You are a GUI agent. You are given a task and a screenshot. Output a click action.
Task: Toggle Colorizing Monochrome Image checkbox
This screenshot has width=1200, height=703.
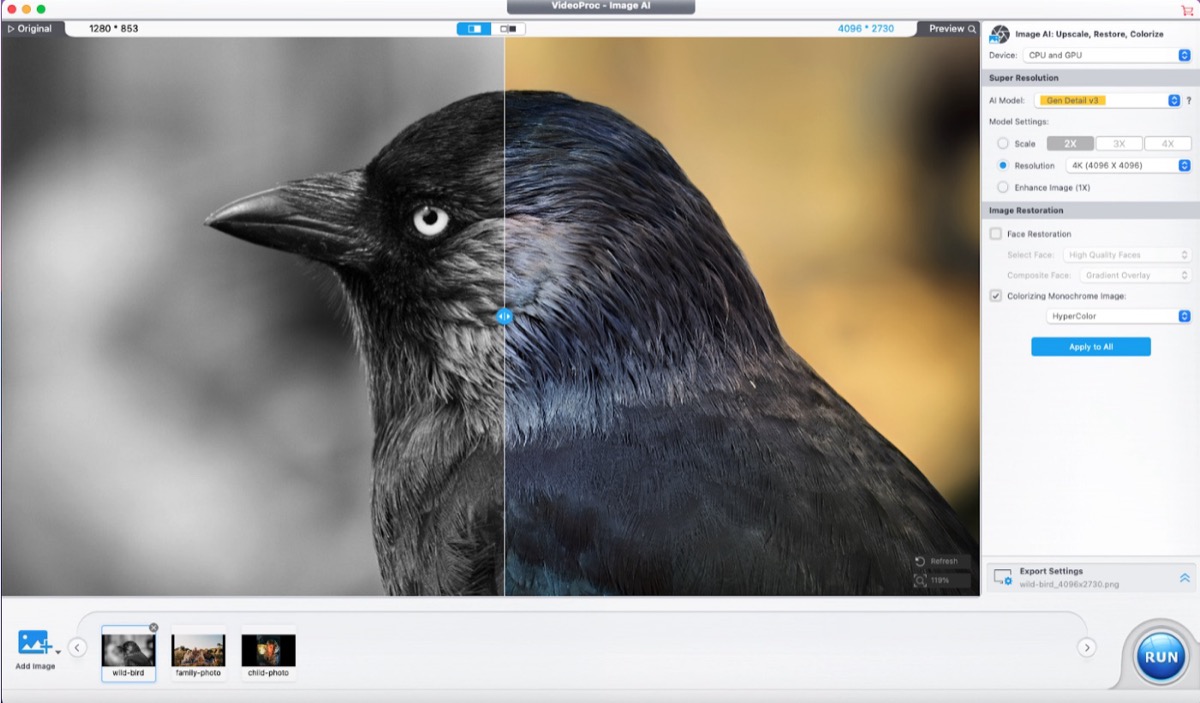click(x=995, y=296)
